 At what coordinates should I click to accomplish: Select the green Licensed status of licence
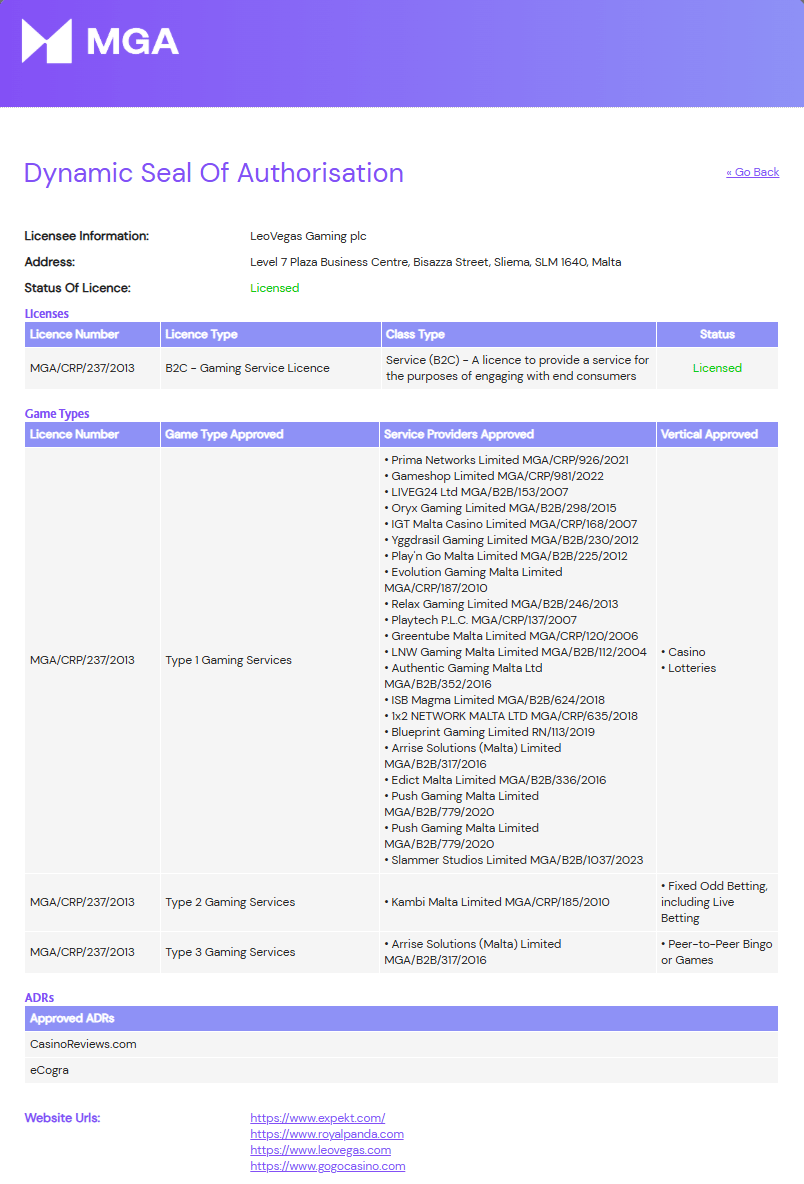(275, 288)
